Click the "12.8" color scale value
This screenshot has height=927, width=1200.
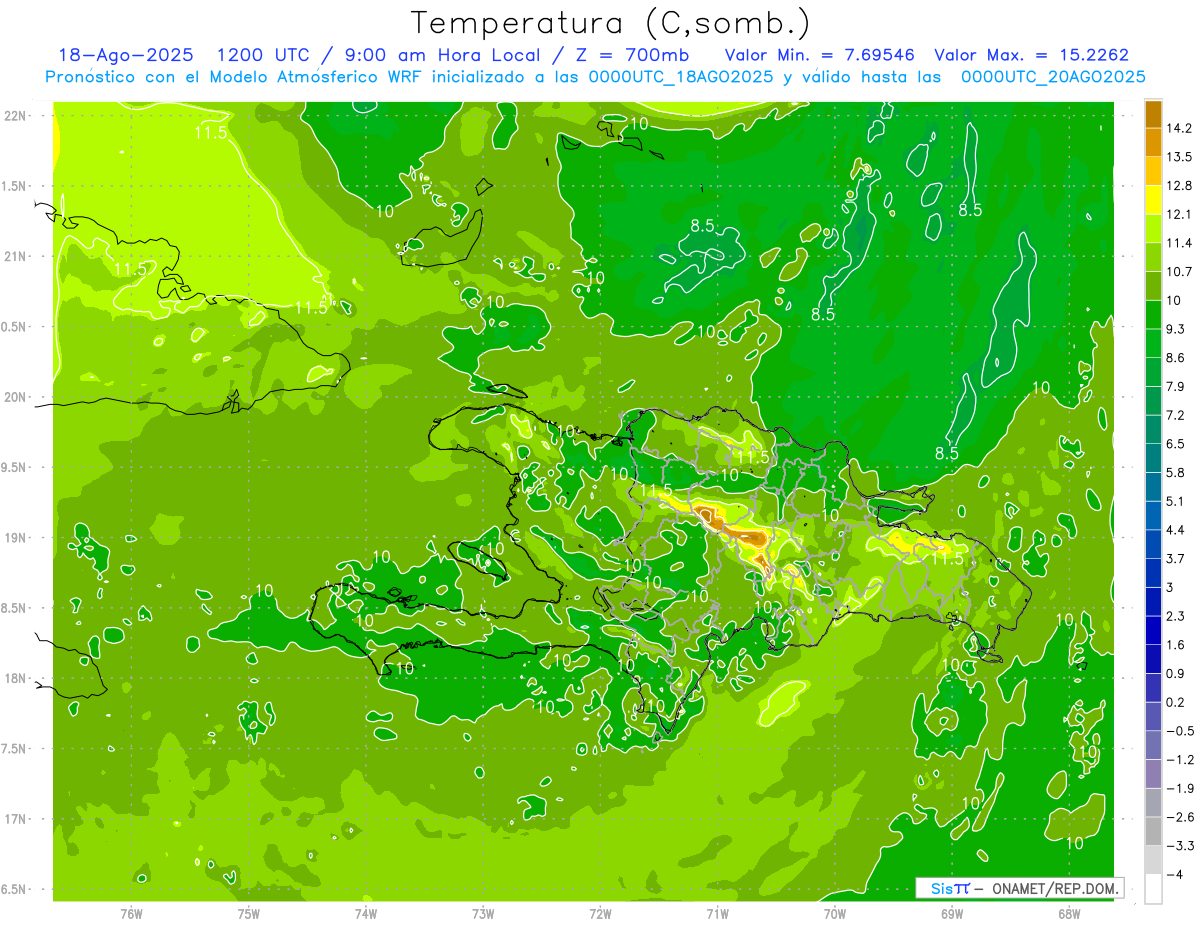click(1180, 186)
